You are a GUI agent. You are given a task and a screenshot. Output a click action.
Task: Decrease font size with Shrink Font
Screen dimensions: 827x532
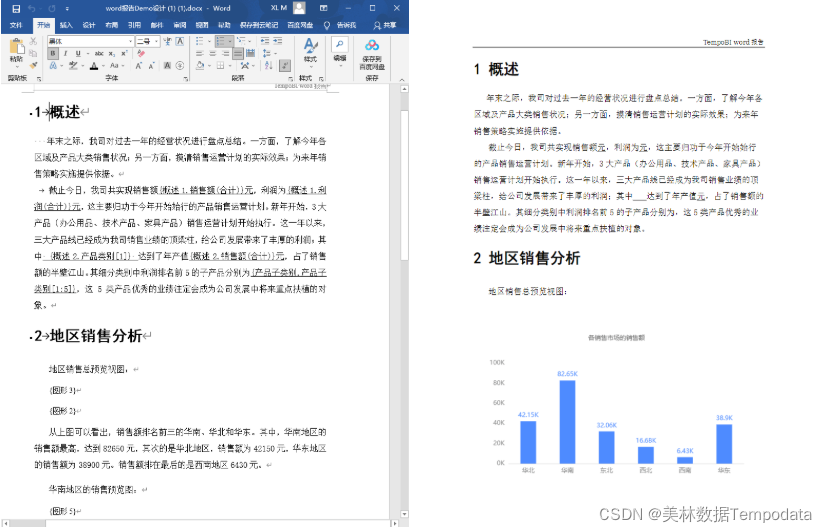pos(151,66)
